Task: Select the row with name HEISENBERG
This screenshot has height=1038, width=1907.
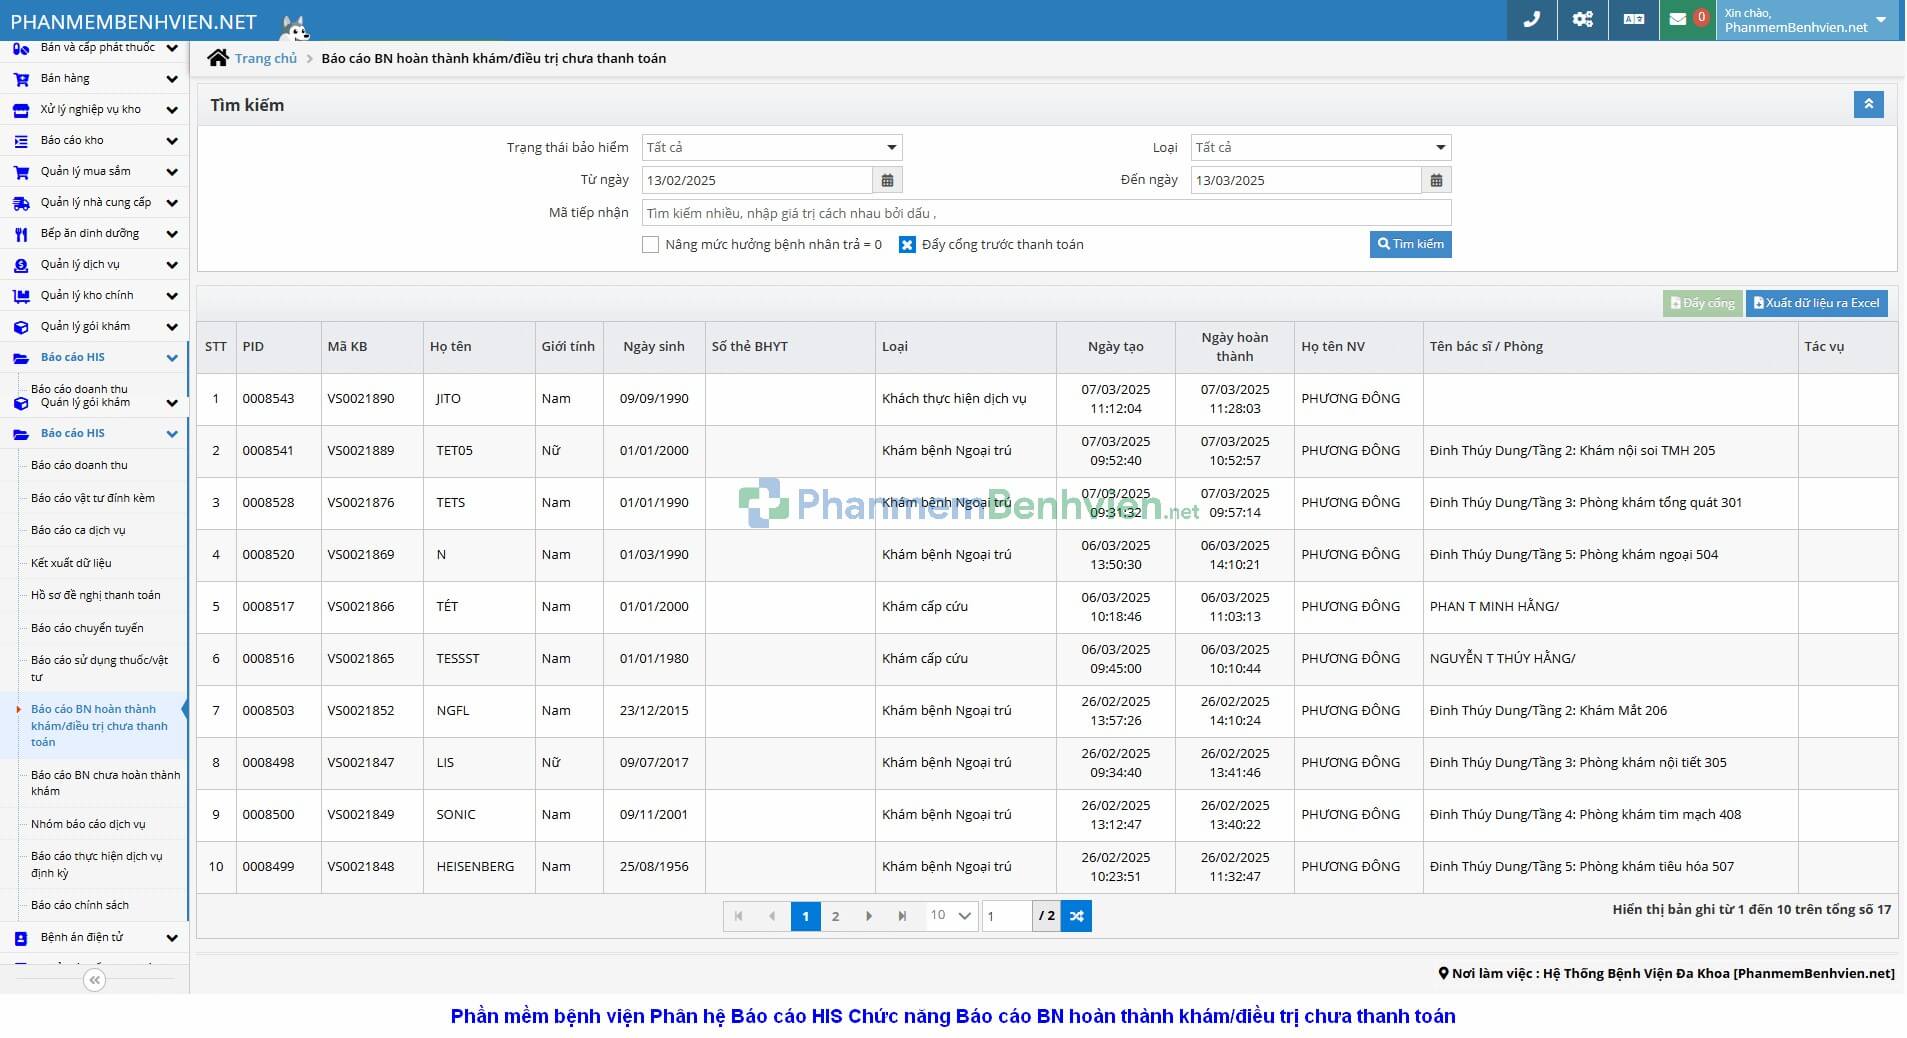Action: [x=1047, y=867]
